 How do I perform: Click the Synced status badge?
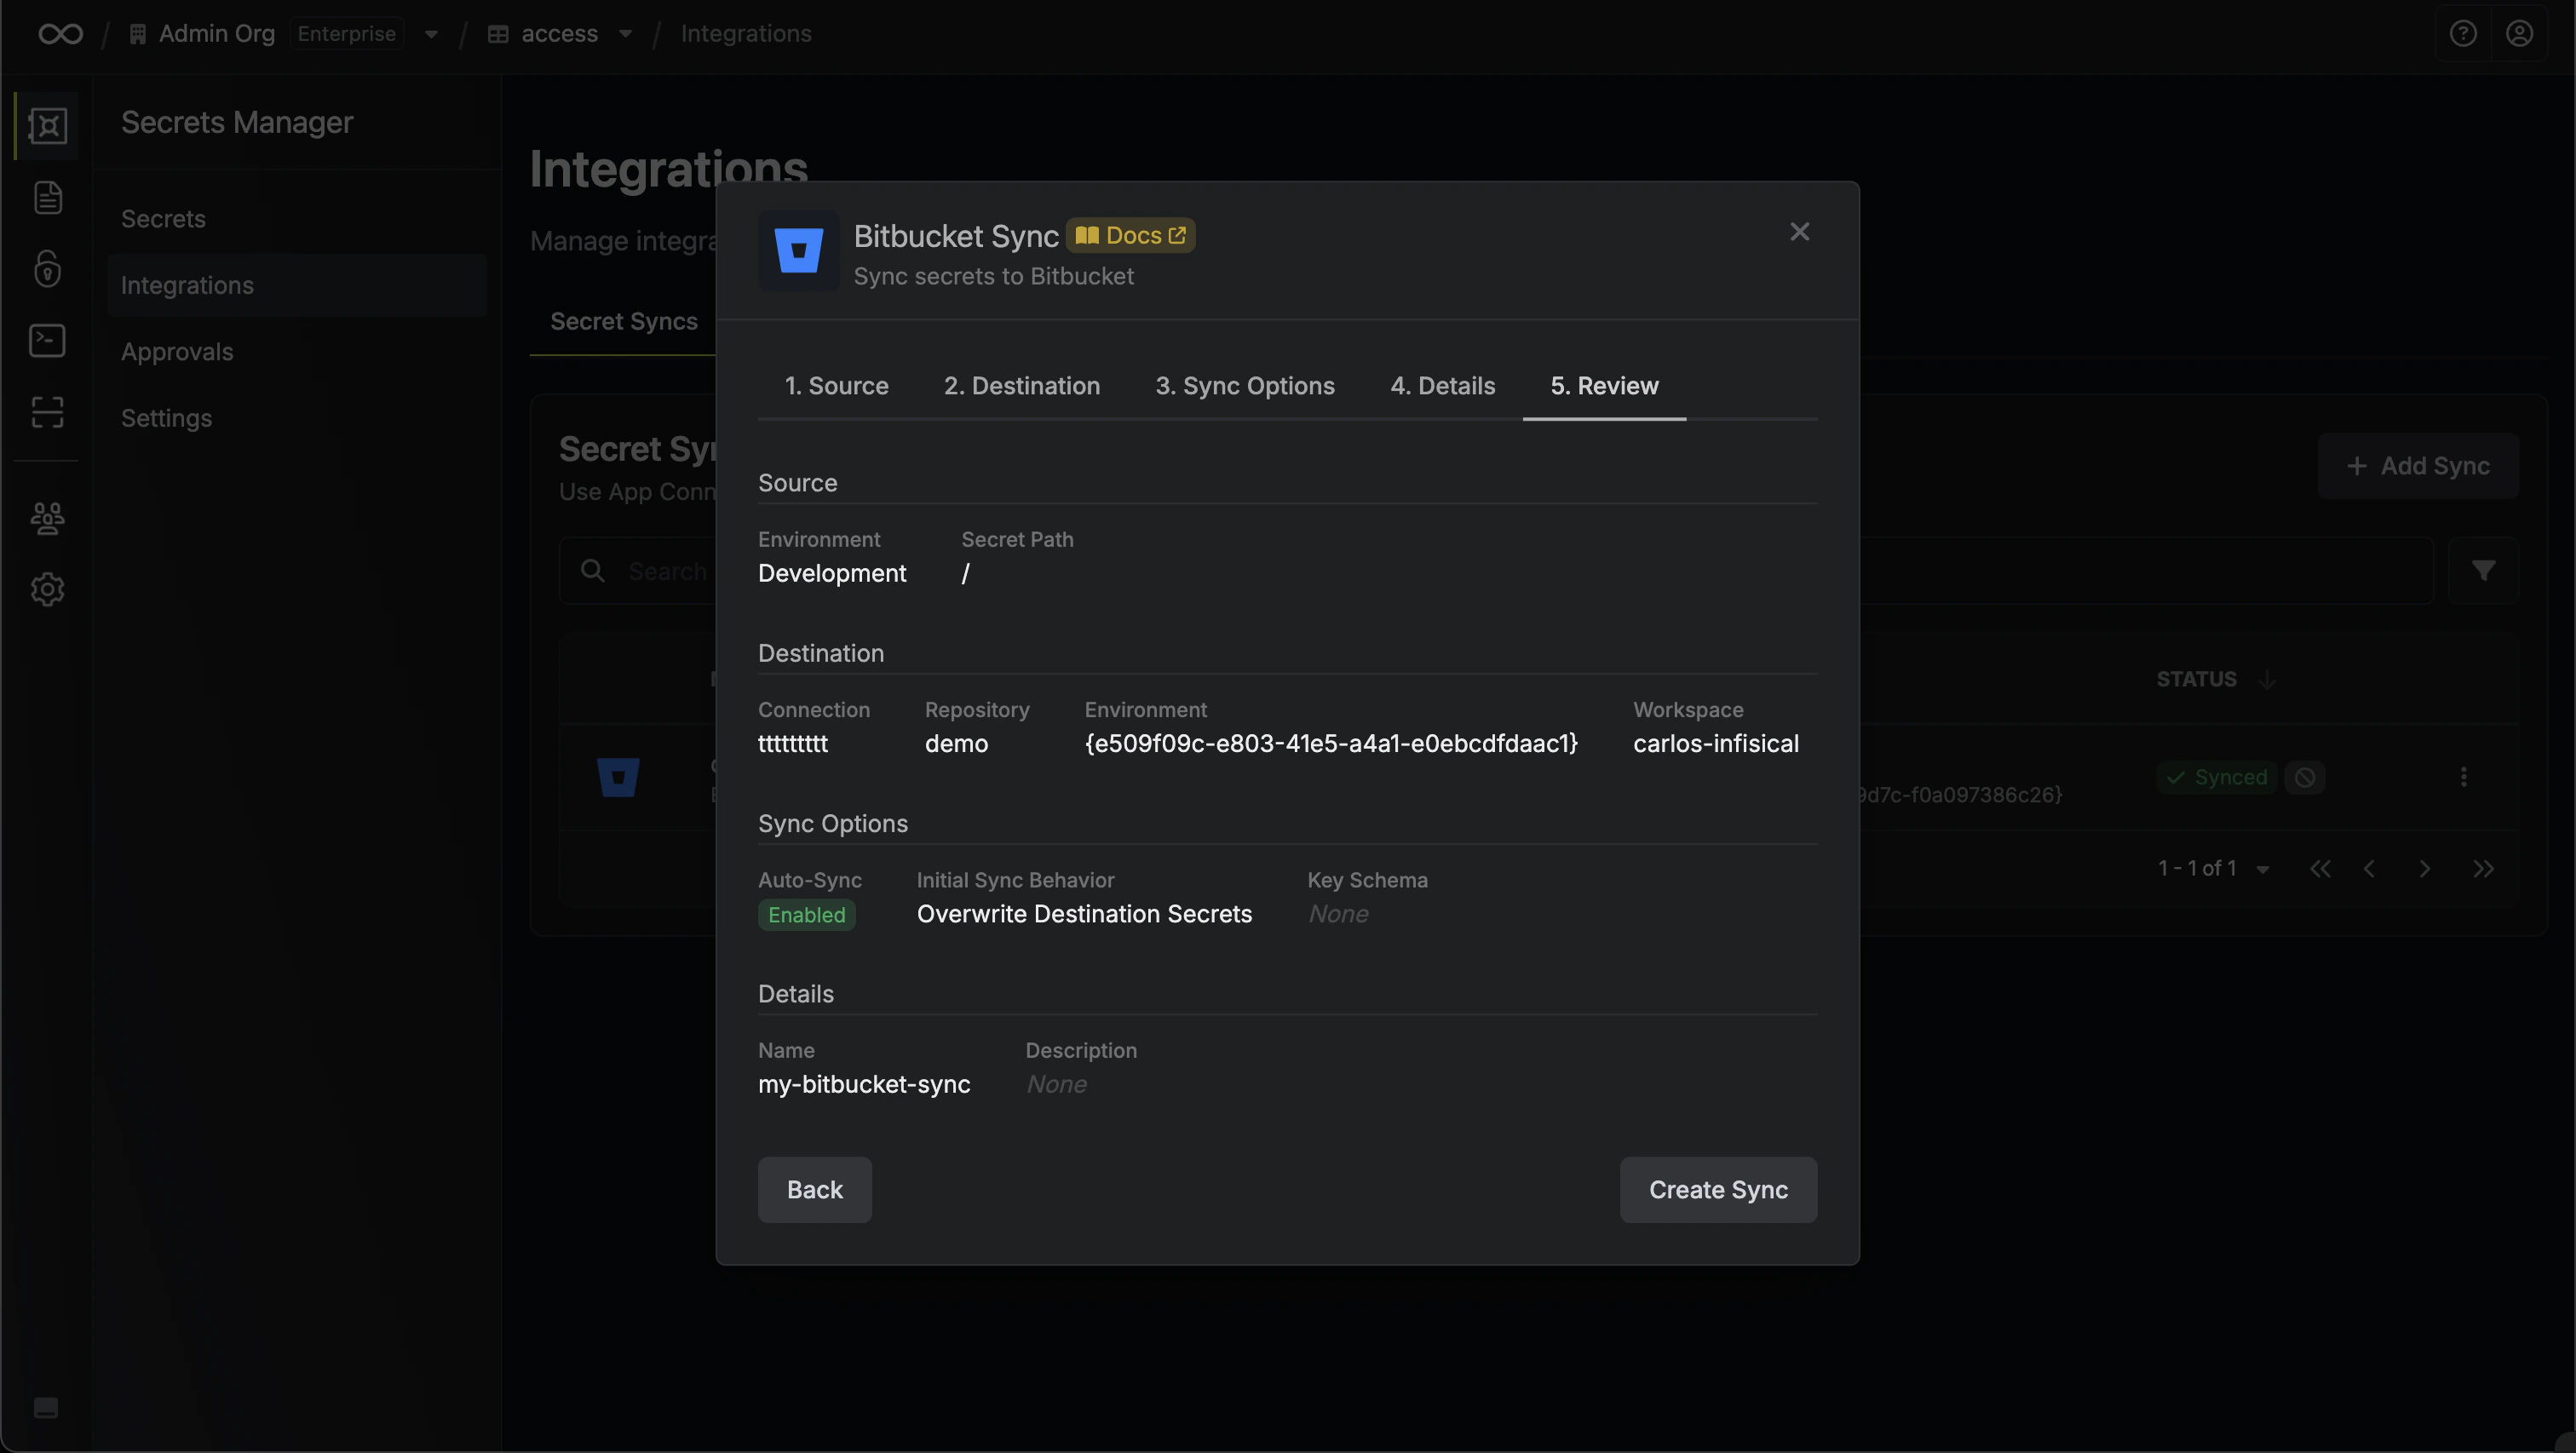(2217, 777)
